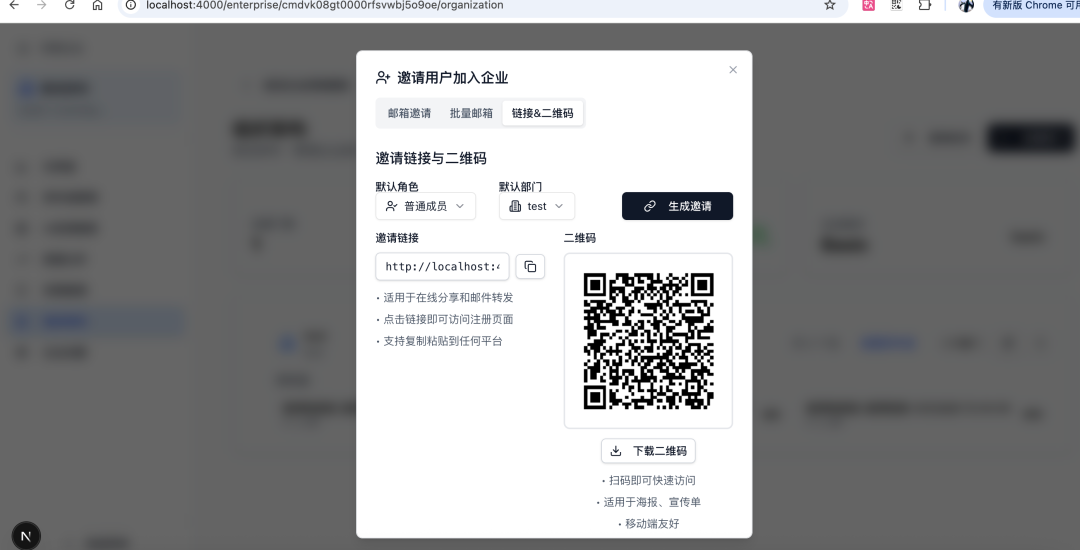Click the 生成邀请 button
The image size is (1080, 550).
(677, 206)
